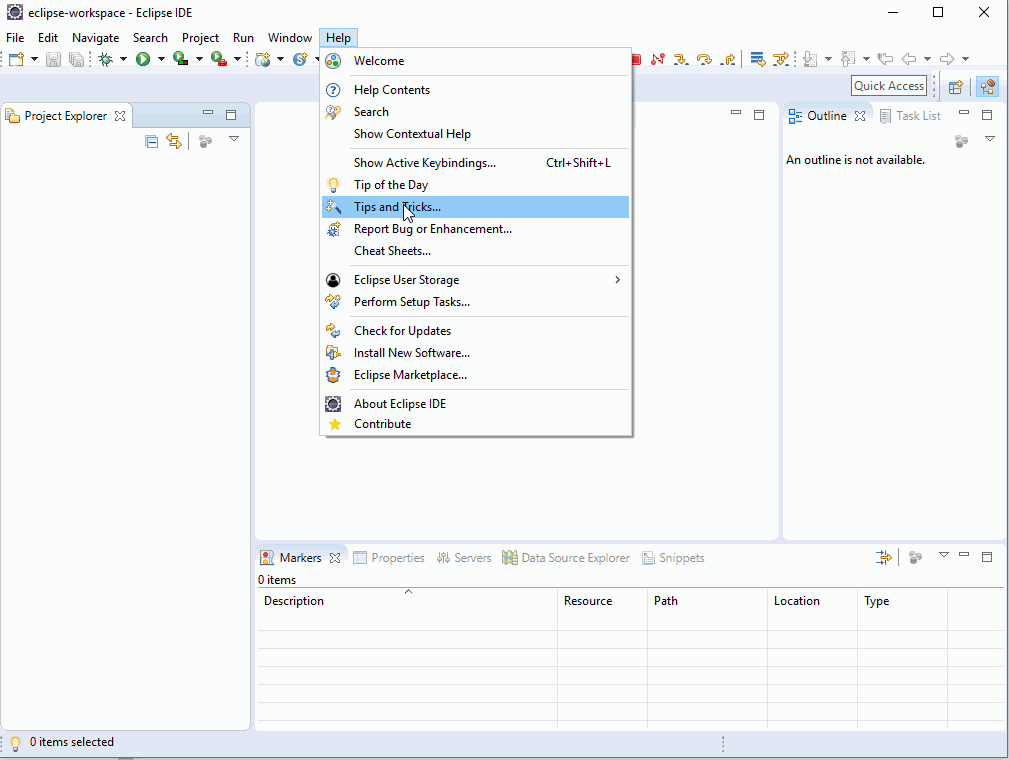Toggle Link with Editor in Project Explorer
Screen dimensions: 1009x760
[174, 141]
